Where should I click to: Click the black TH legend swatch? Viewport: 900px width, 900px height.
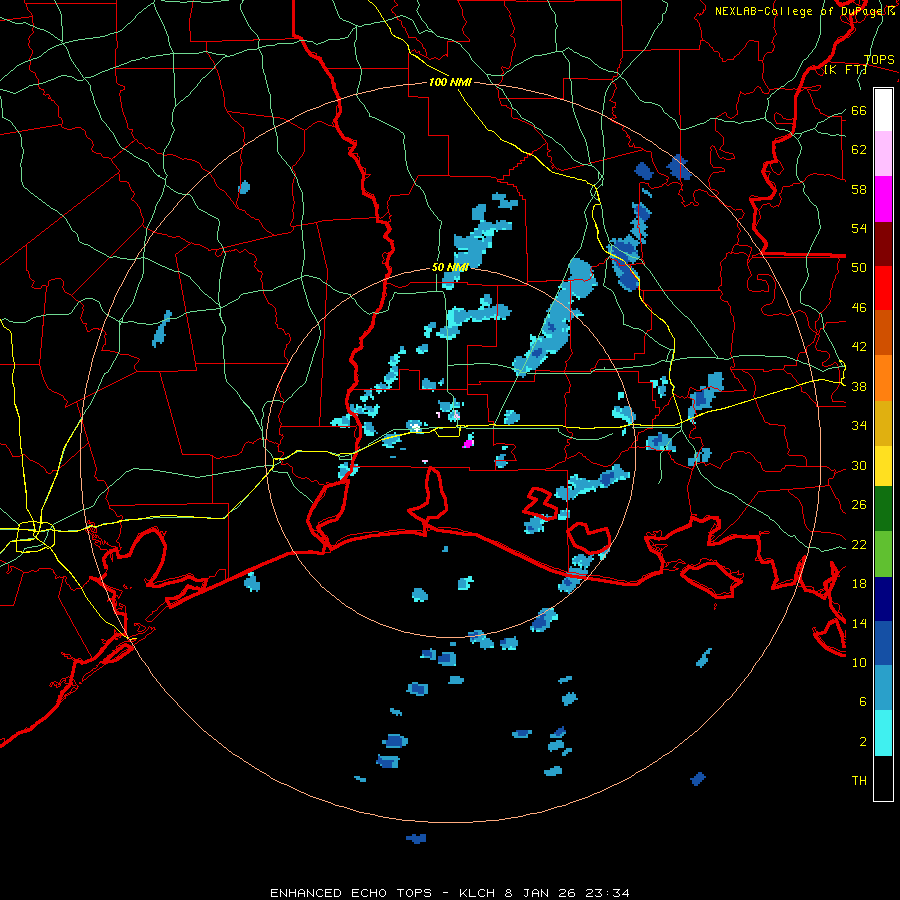click(883, 778)
